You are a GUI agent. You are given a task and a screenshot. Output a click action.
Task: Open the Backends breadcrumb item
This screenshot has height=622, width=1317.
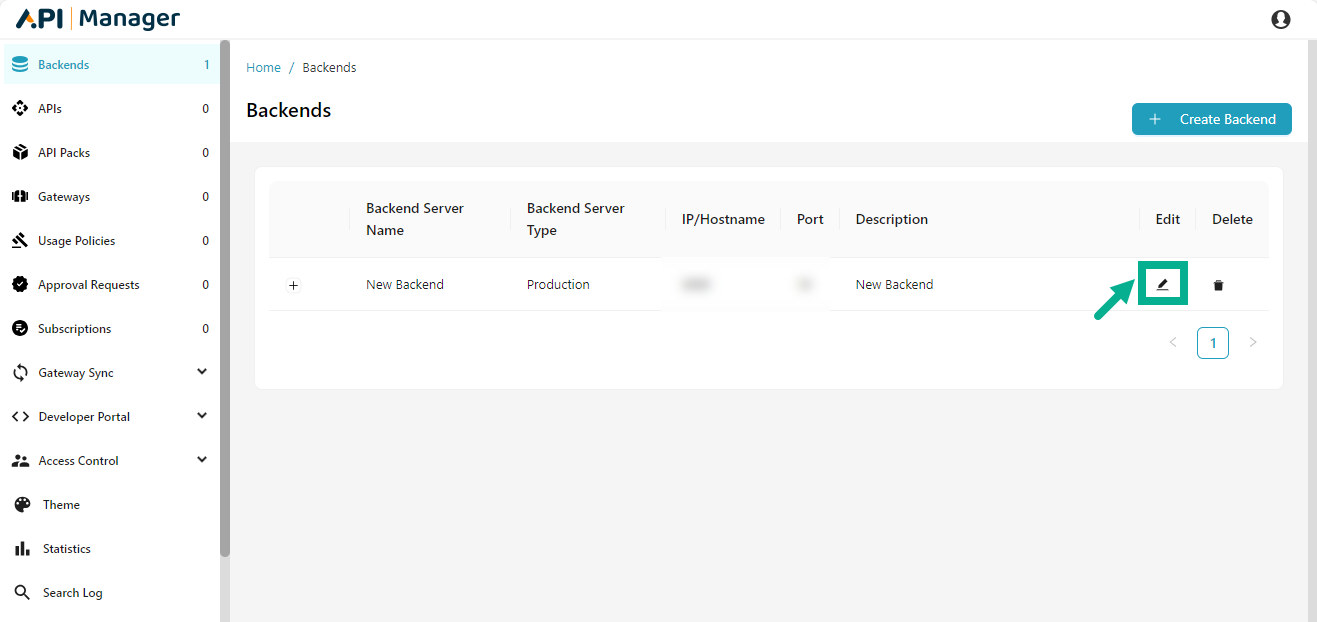(329, 67)
